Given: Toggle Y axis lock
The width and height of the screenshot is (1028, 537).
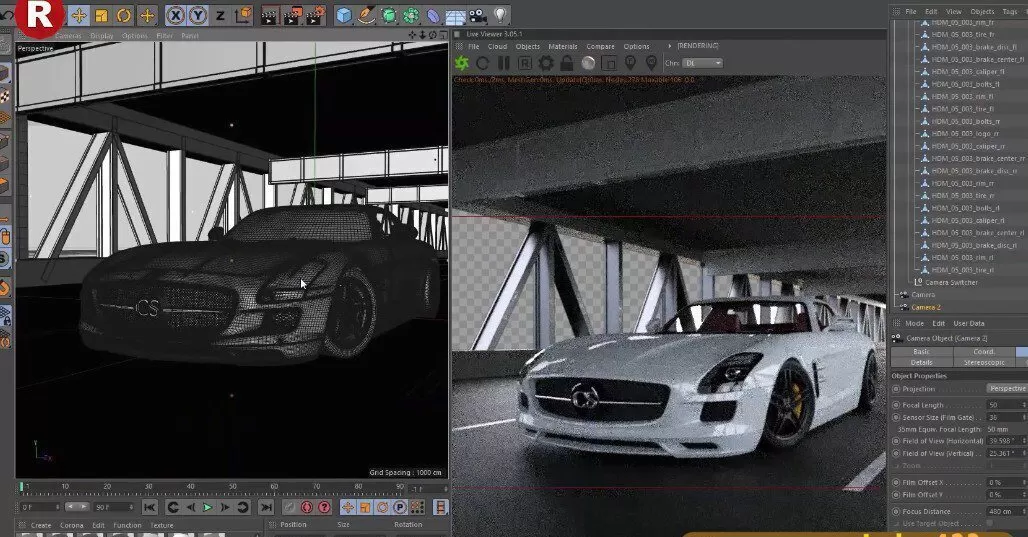Looking at the screenshot, I should pyautogui.click(x=198, y=15).
